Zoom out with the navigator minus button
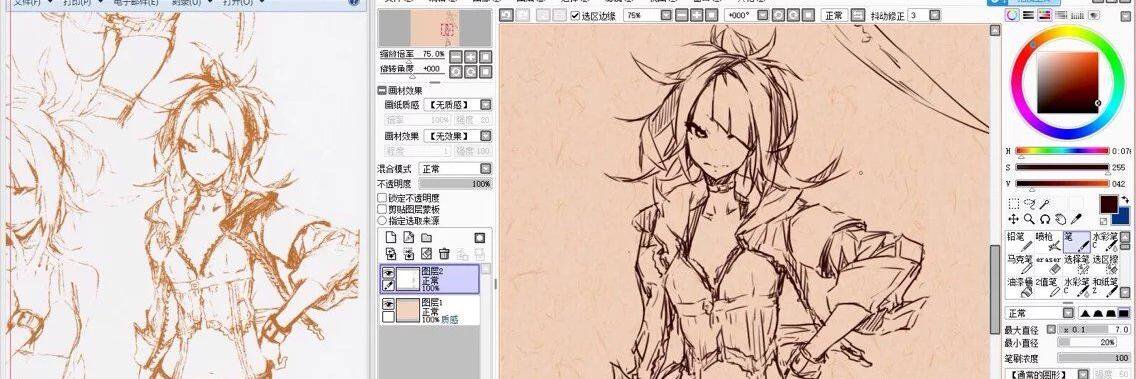 (456, 57)
